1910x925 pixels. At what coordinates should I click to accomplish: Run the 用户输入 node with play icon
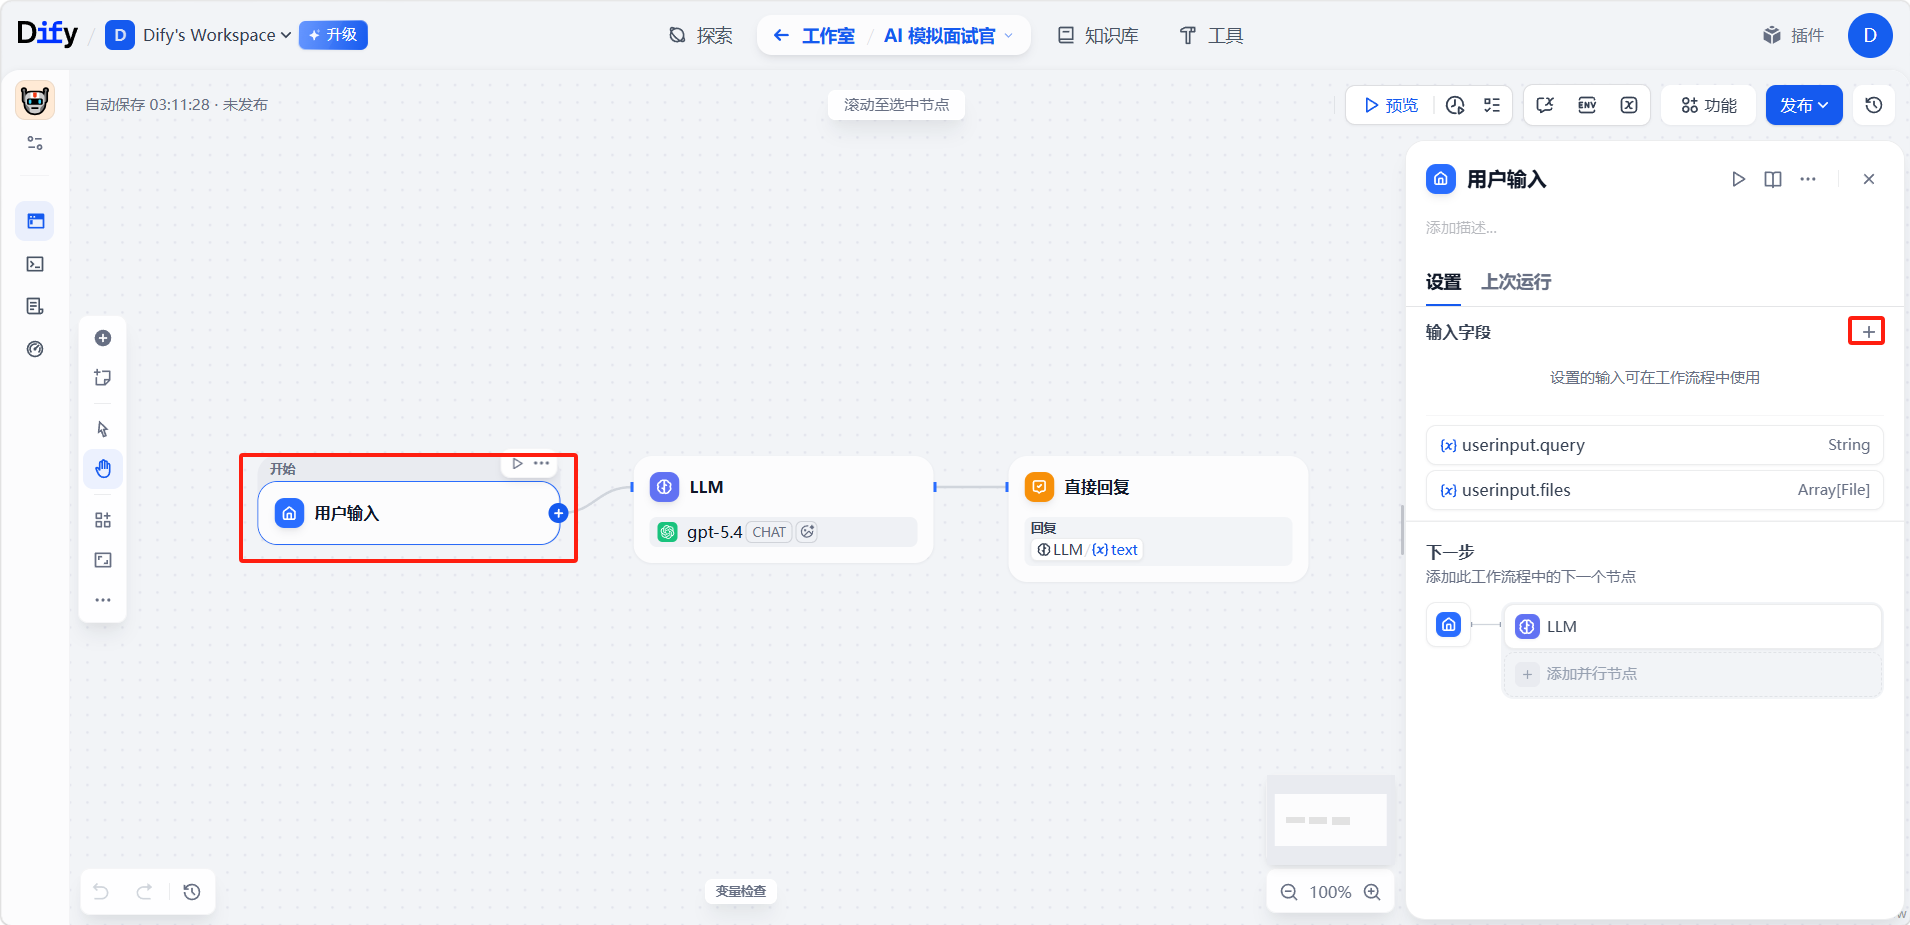click(1738, 179)
